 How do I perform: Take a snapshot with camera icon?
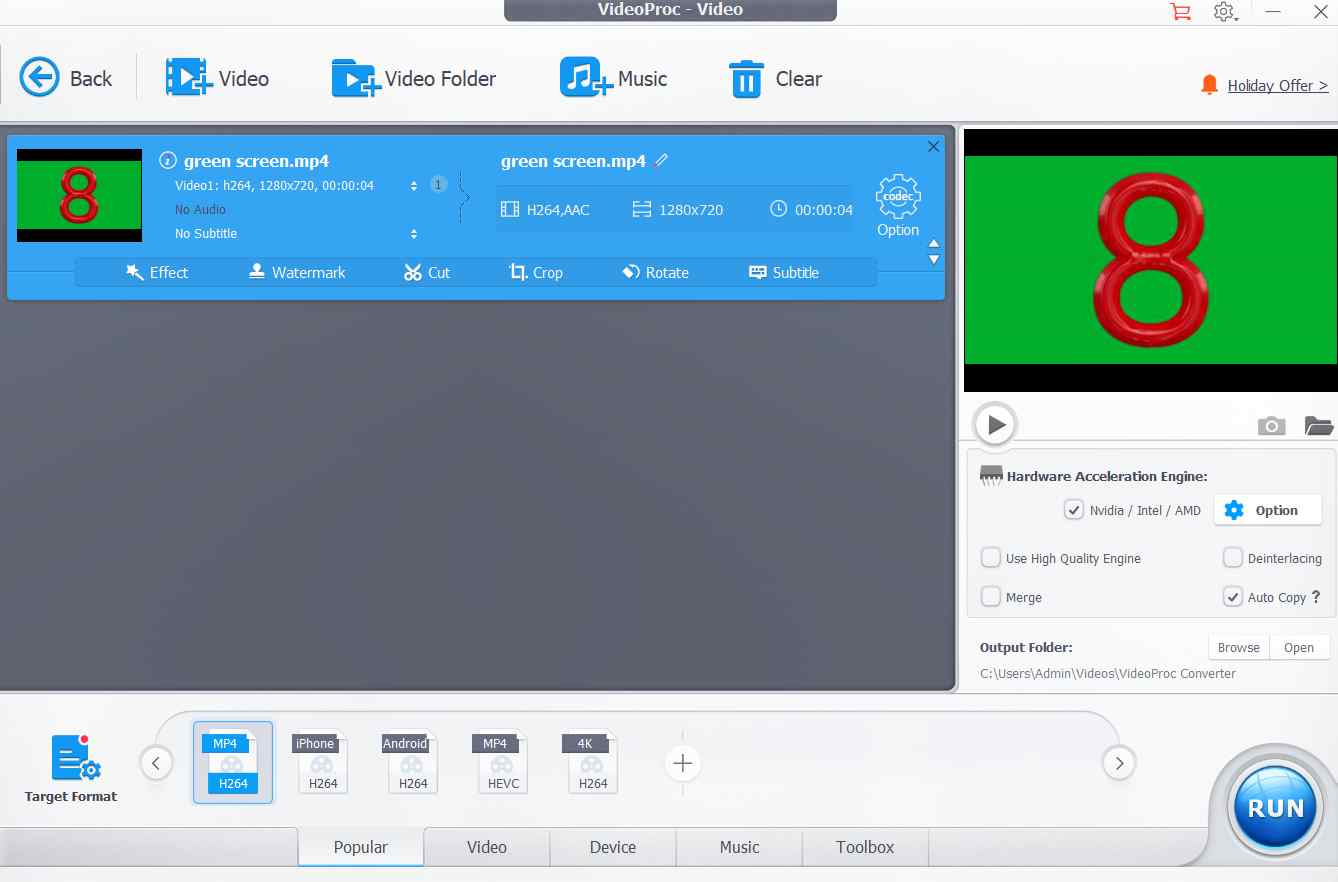click(1271, 426)
